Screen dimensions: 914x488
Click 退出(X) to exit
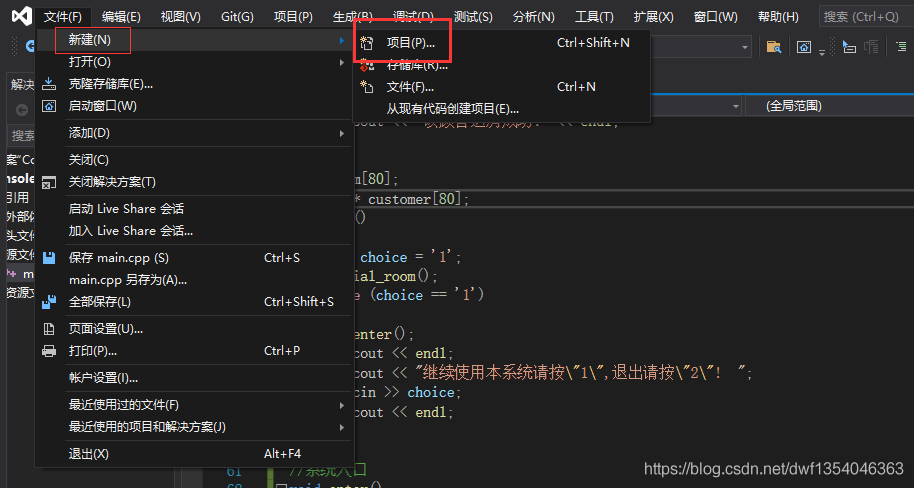point(88,454)
